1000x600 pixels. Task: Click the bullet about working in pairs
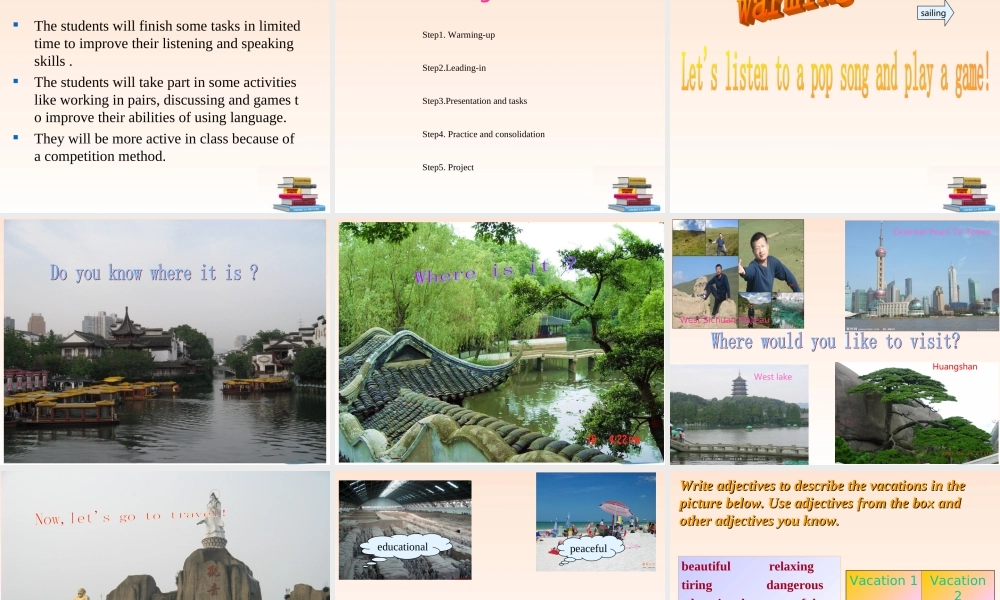(166, 100)
